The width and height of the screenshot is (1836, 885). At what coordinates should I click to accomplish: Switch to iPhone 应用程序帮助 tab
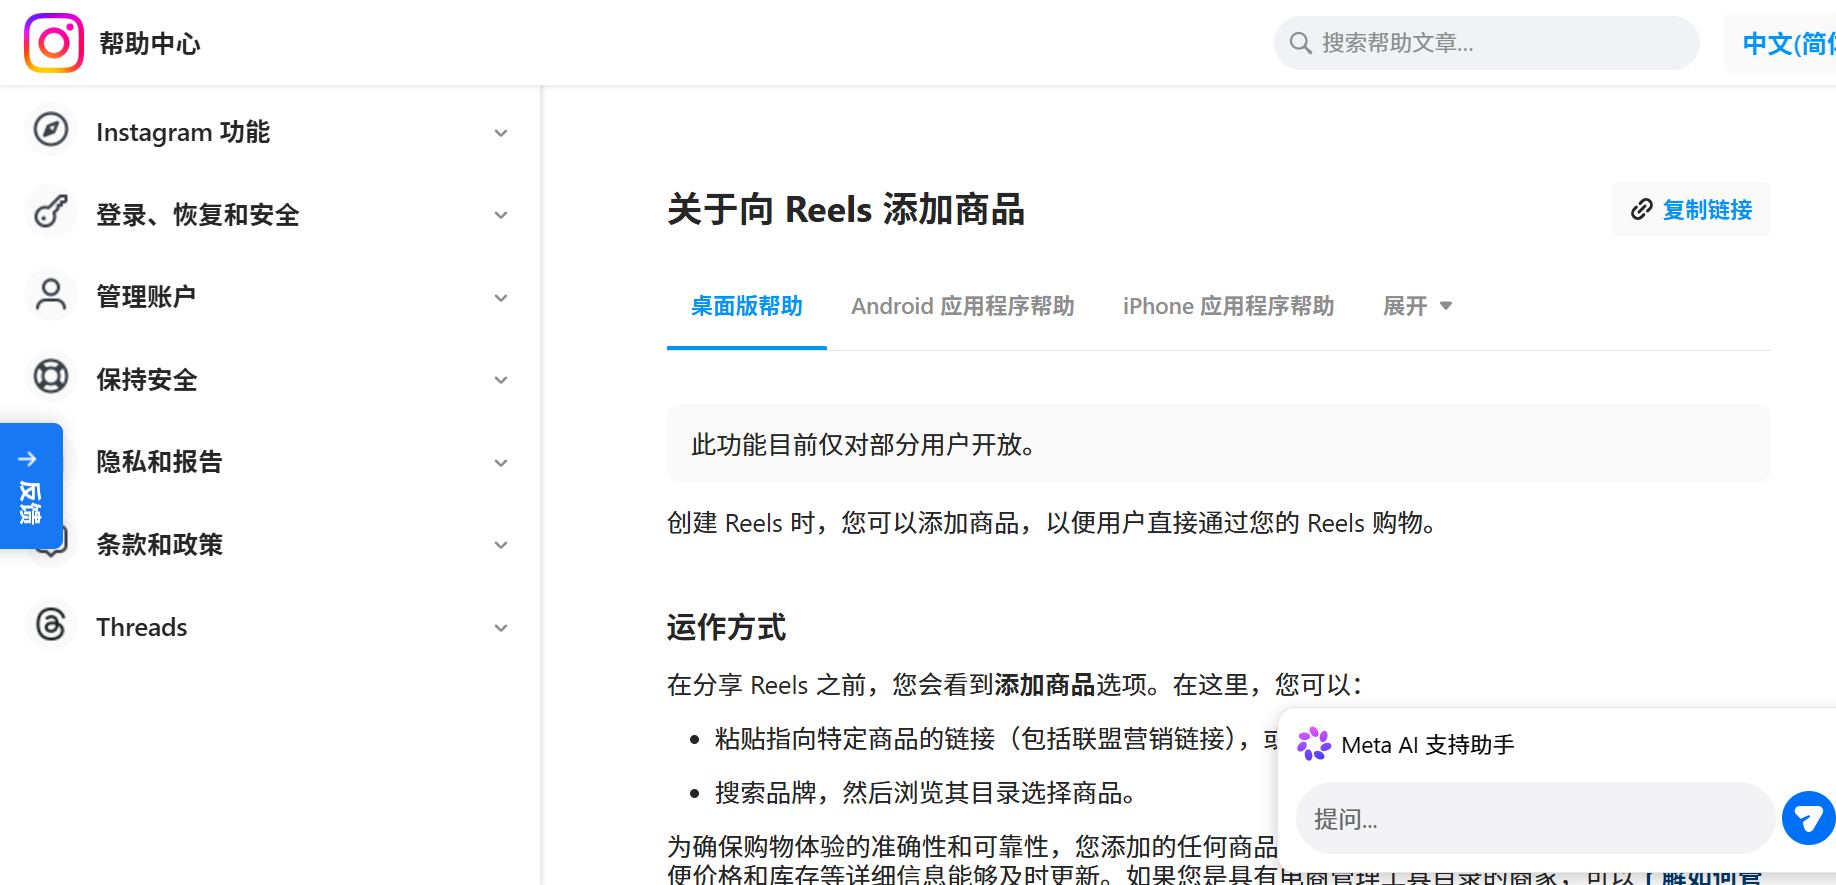tap(1228, 306)
